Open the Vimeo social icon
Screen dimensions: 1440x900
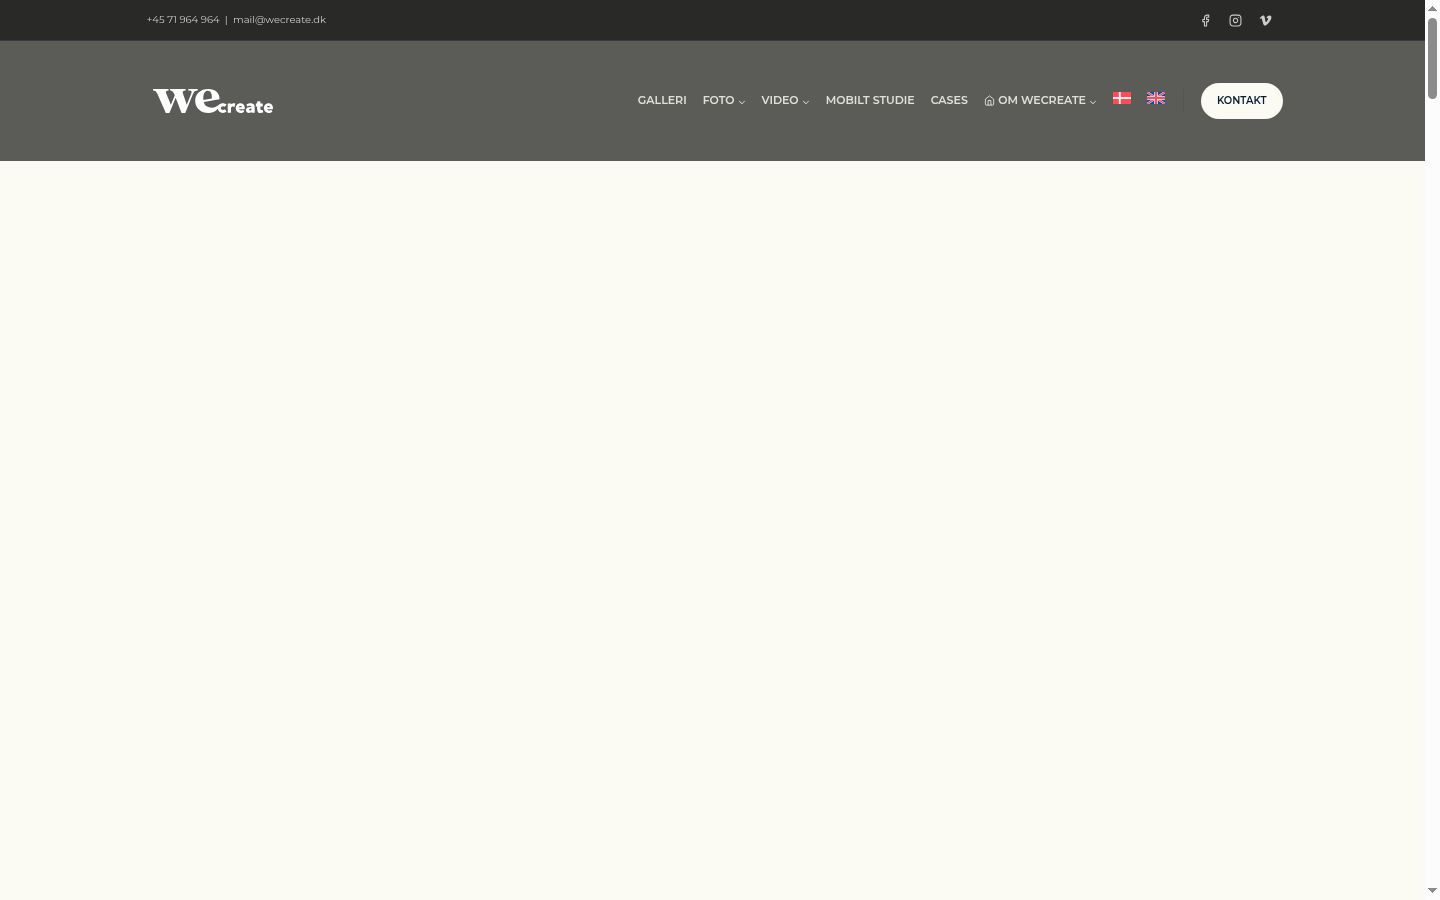[x=1265, y=20]
